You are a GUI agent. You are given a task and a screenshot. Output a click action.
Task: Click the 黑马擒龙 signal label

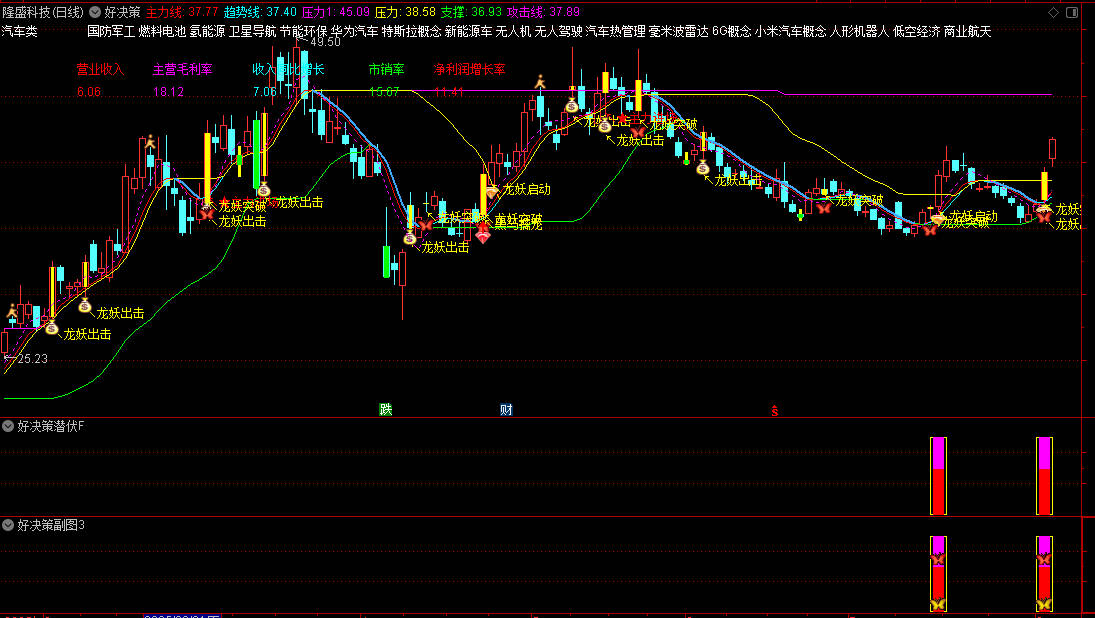point(518,225)
